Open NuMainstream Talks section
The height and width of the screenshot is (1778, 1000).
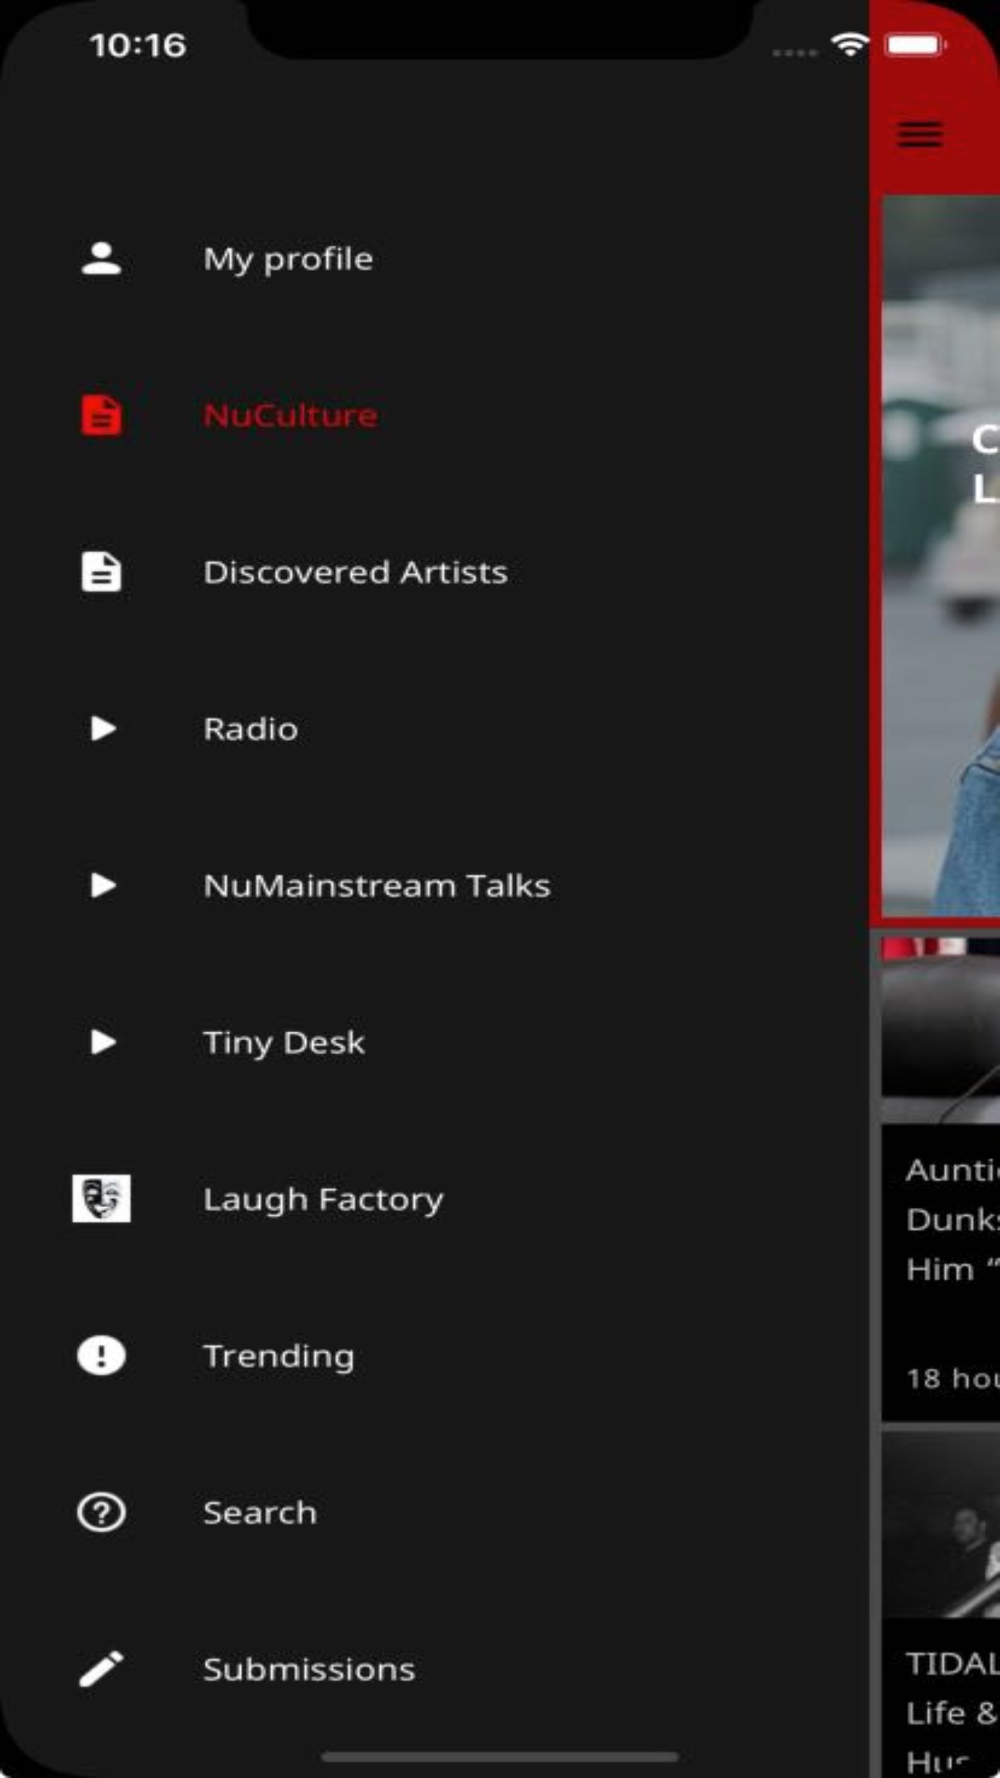click(x=434, y=885)
